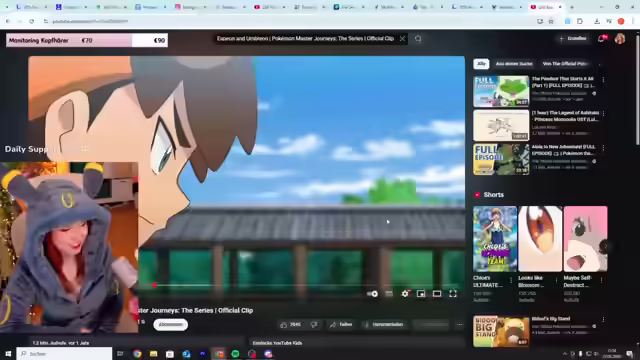Reload the page in the browser toolbar

tap(31, 21)
